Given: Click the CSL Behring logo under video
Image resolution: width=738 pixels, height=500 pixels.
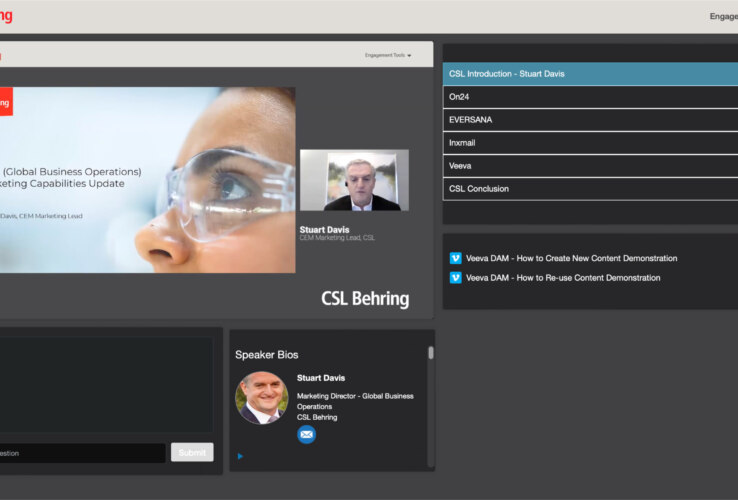Looking at the screenshot, I should tap(365, 299).
